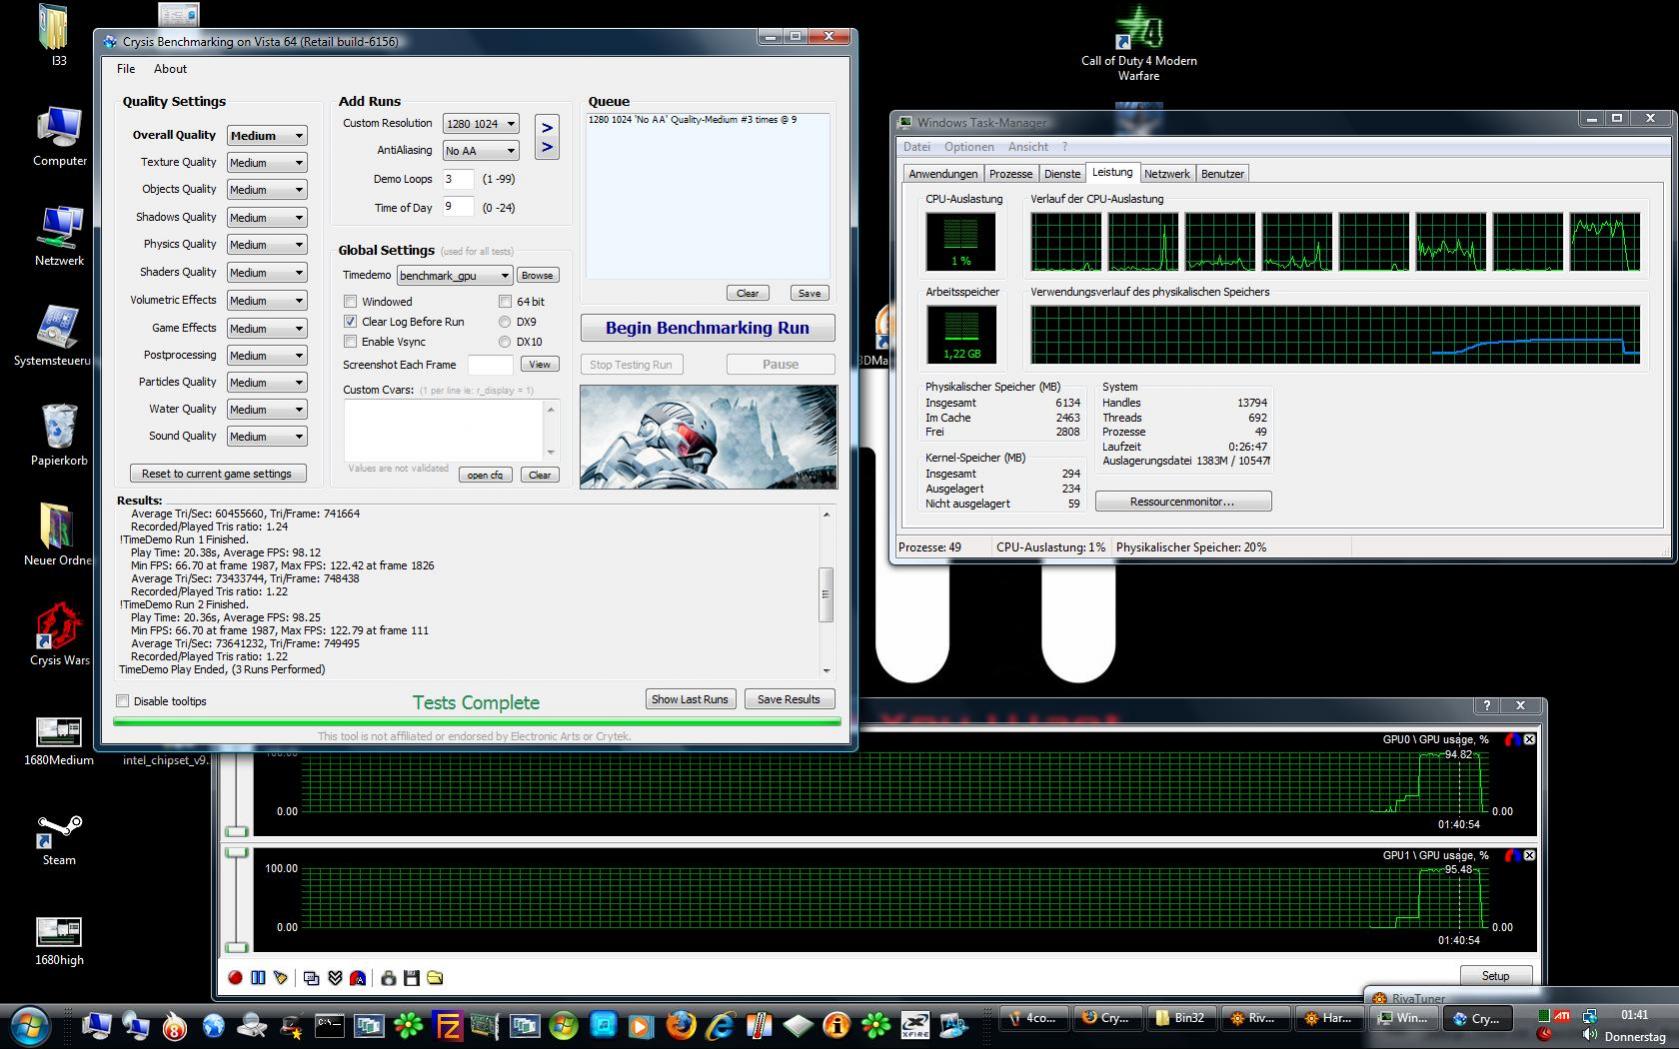Expand the Shadows Quality dropdown
This screenshot has height=1049, width=1679.
(x=267, y=217)
